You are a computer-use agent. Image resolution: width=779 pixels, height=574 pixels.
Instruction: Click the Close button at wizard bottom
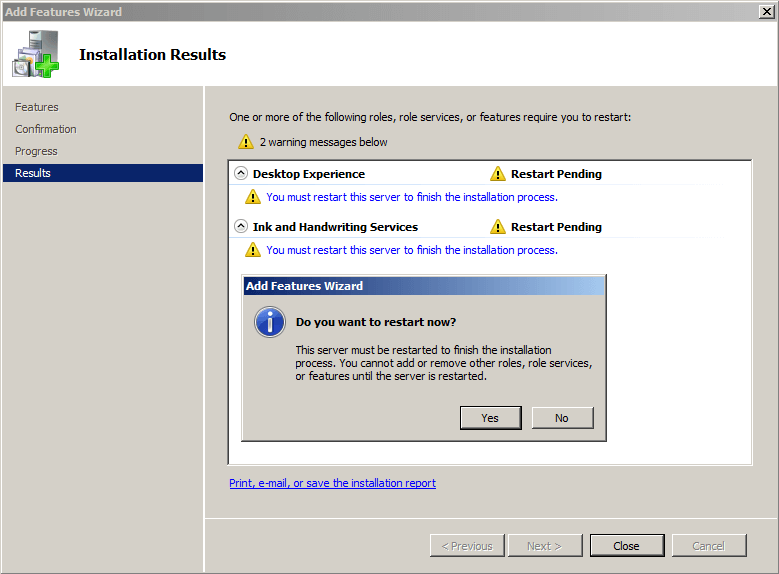click(x=627, y=546)
